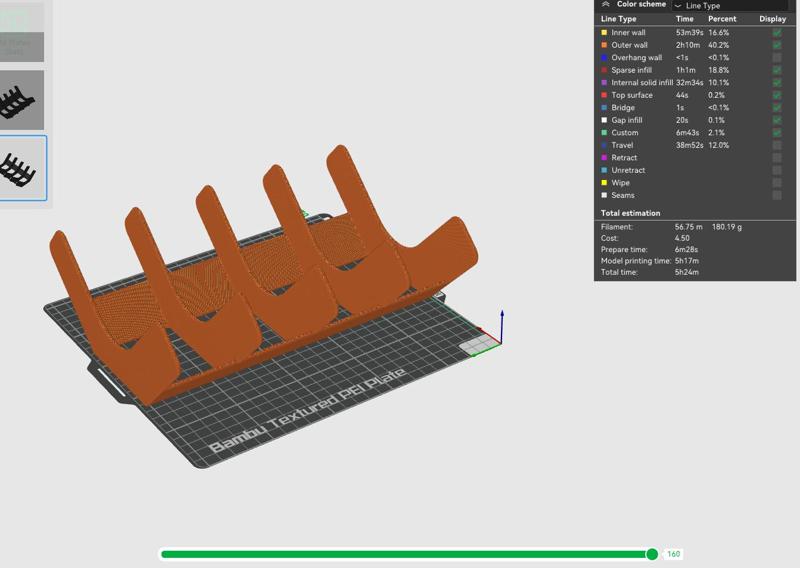Screen dimensions: 800x568
Task: Collapse the Color scheme panel using double chevron
Action: (x=606, y=5)
